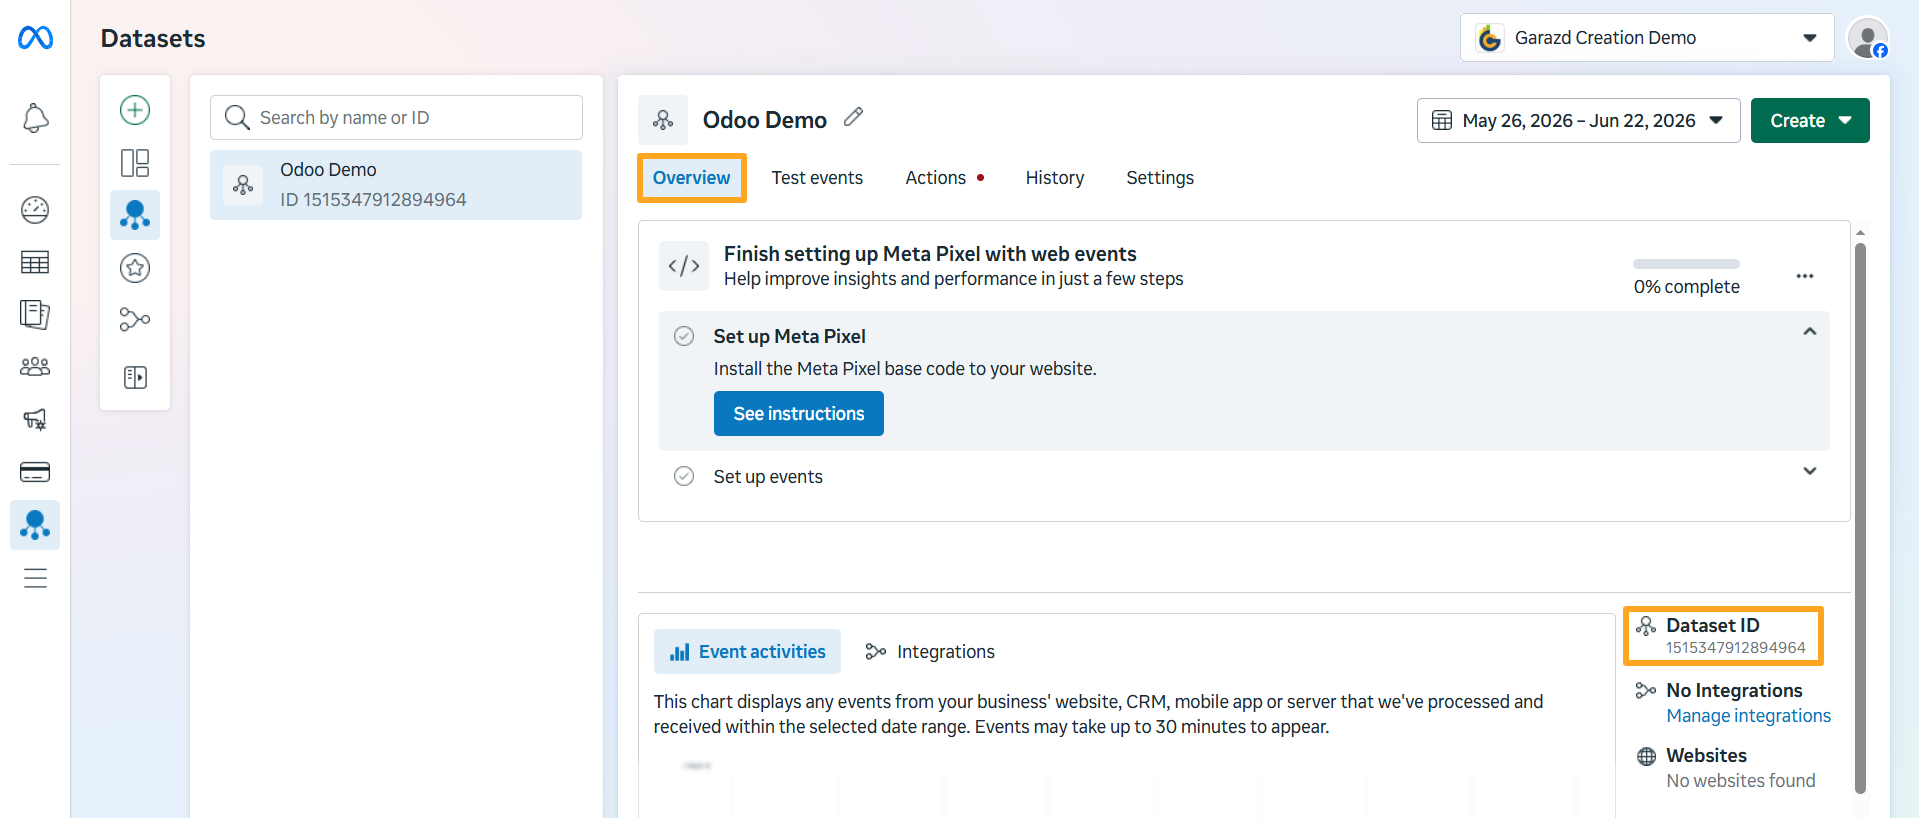The height and width of the screenshot is (818, 1919).
Task: Open the History tab
Action: [x=1055, y=178]
